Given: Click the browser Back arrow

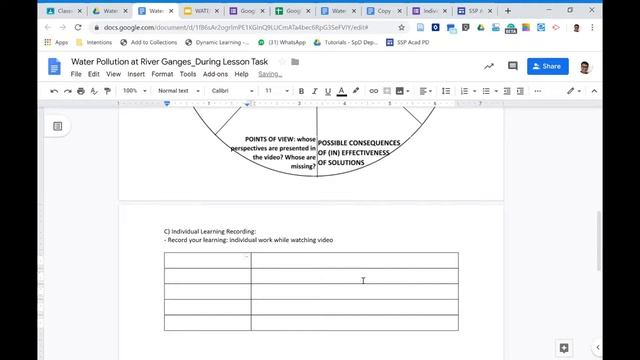Looking at the screenshot, I should pyautogui.click(x=48, y=27).
